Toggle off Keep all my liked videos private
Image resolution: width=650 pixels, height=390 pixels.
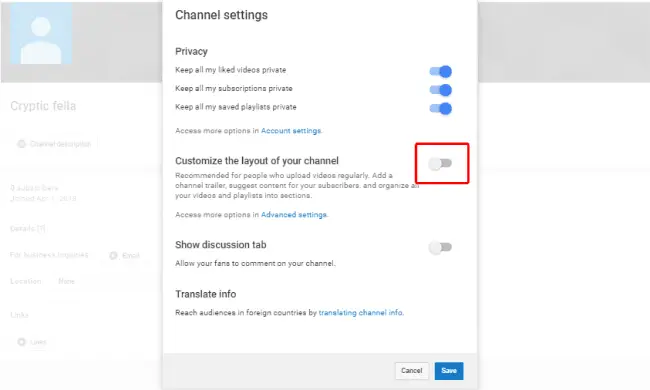(440, 71)
